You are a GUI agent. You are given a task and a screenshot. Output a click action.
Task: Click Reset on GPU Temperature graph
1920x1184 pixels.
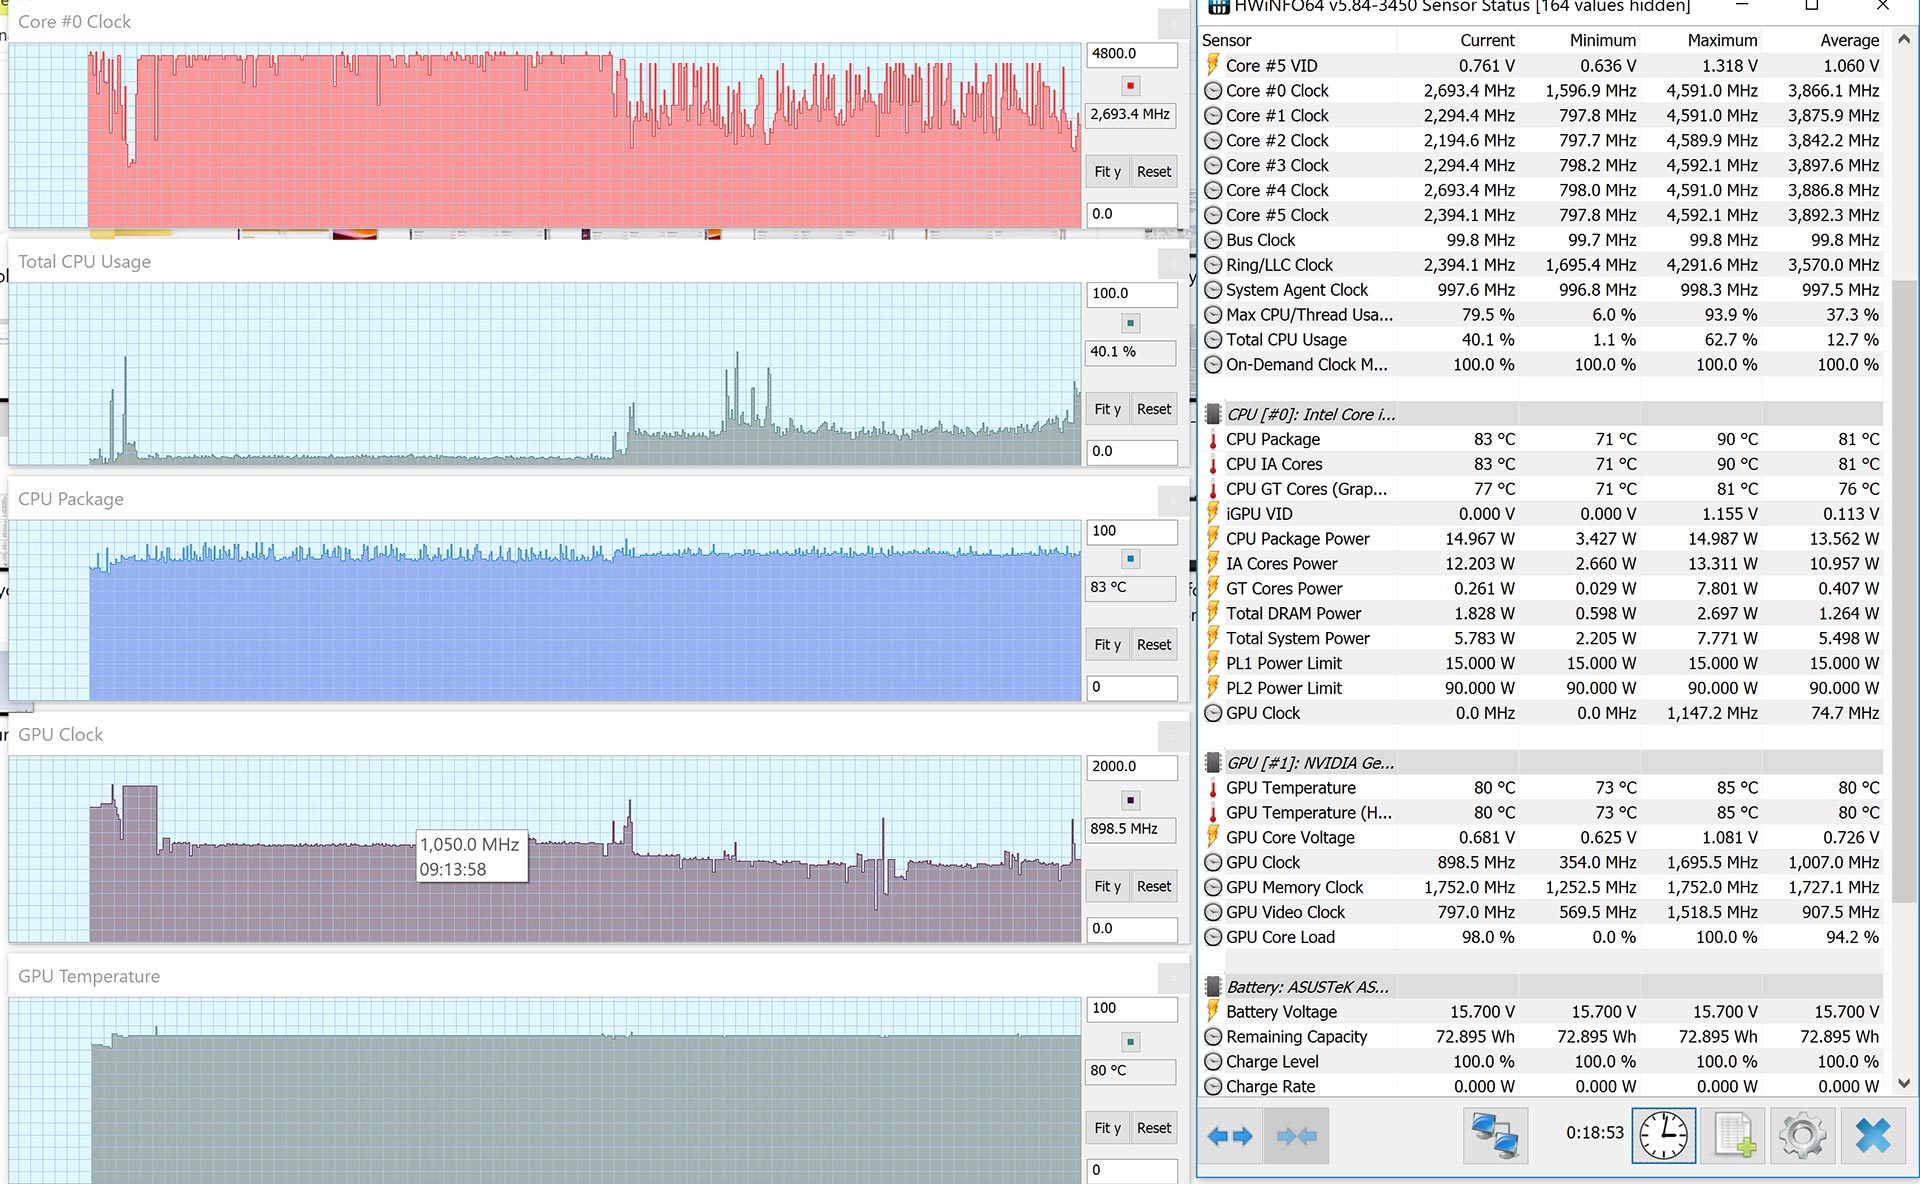point(1154,1128)
